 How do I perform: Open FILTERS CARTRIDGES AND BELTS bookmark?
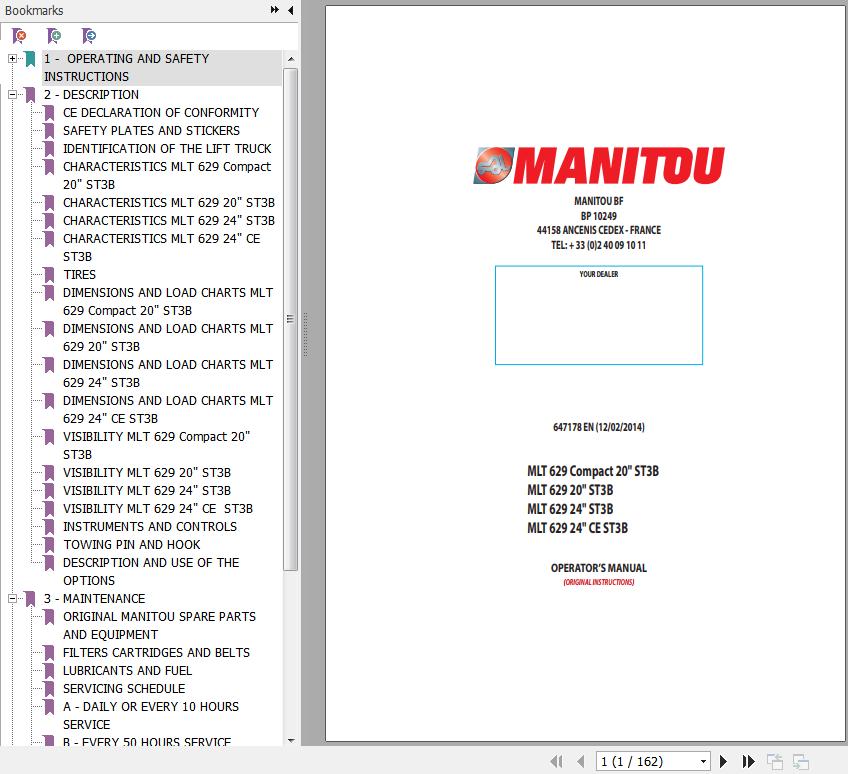click(x=156, y=653)
